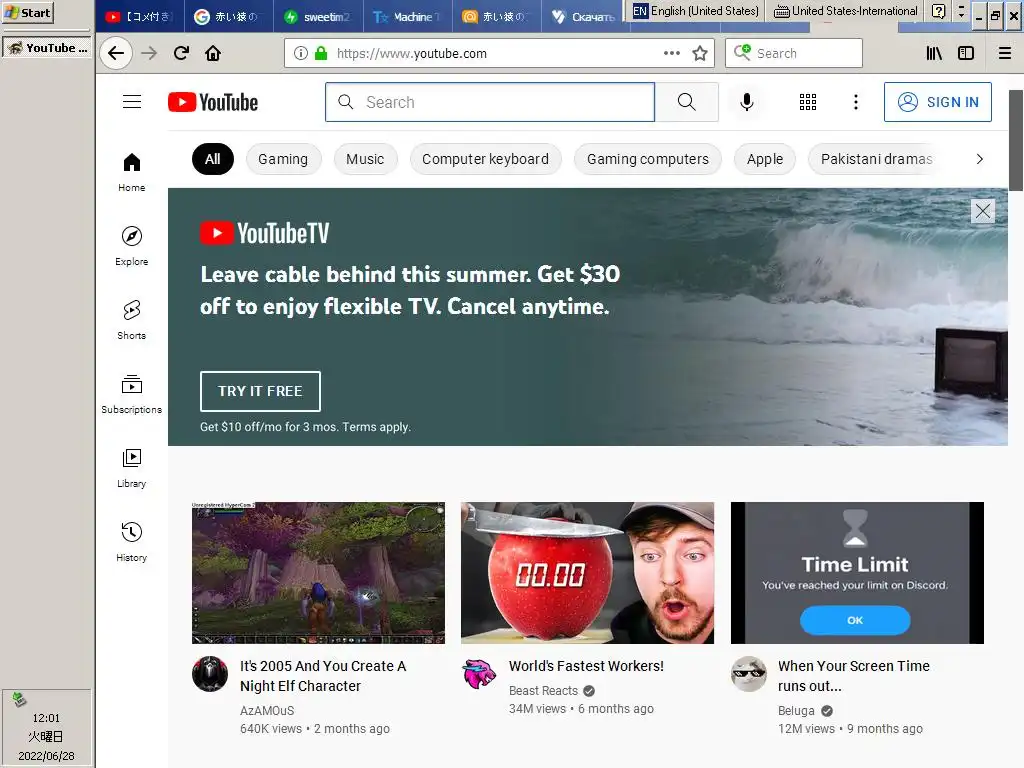Start voice search with the microphone
Screen dimensions: 1024x768
[746, 102]
